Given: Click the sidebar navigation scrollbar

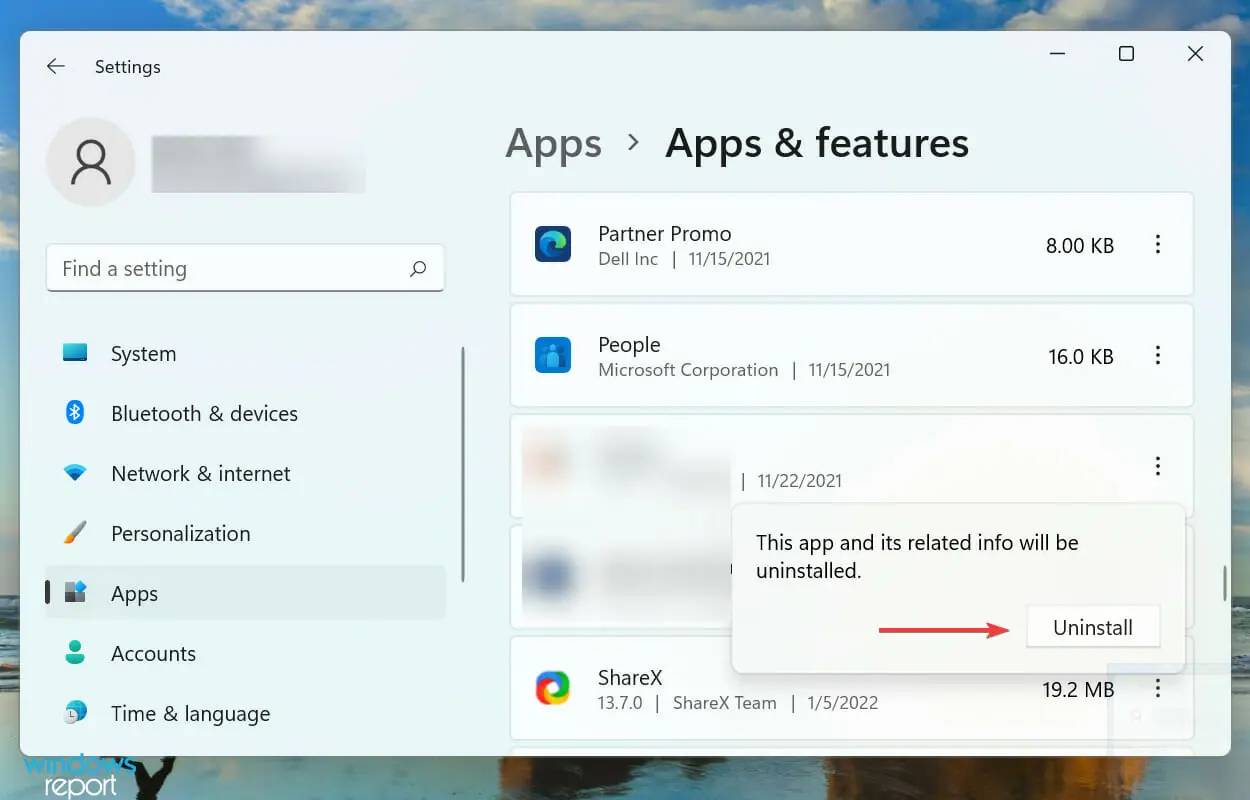Looking at the screenshot, I should pos(463,464).
